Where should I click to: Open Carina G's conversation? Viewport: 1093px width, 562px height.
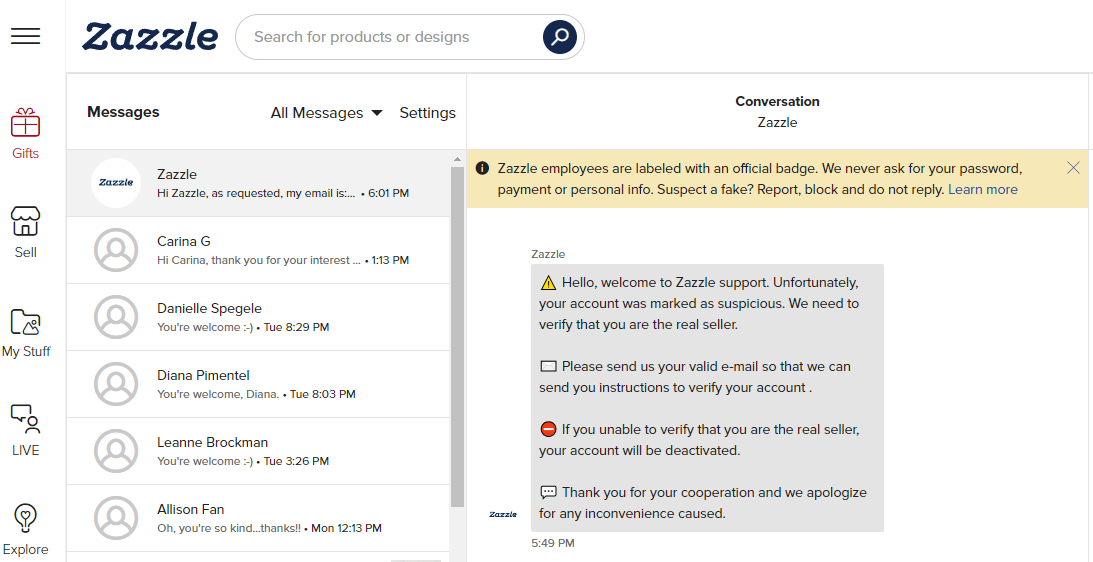pos(259,250)
